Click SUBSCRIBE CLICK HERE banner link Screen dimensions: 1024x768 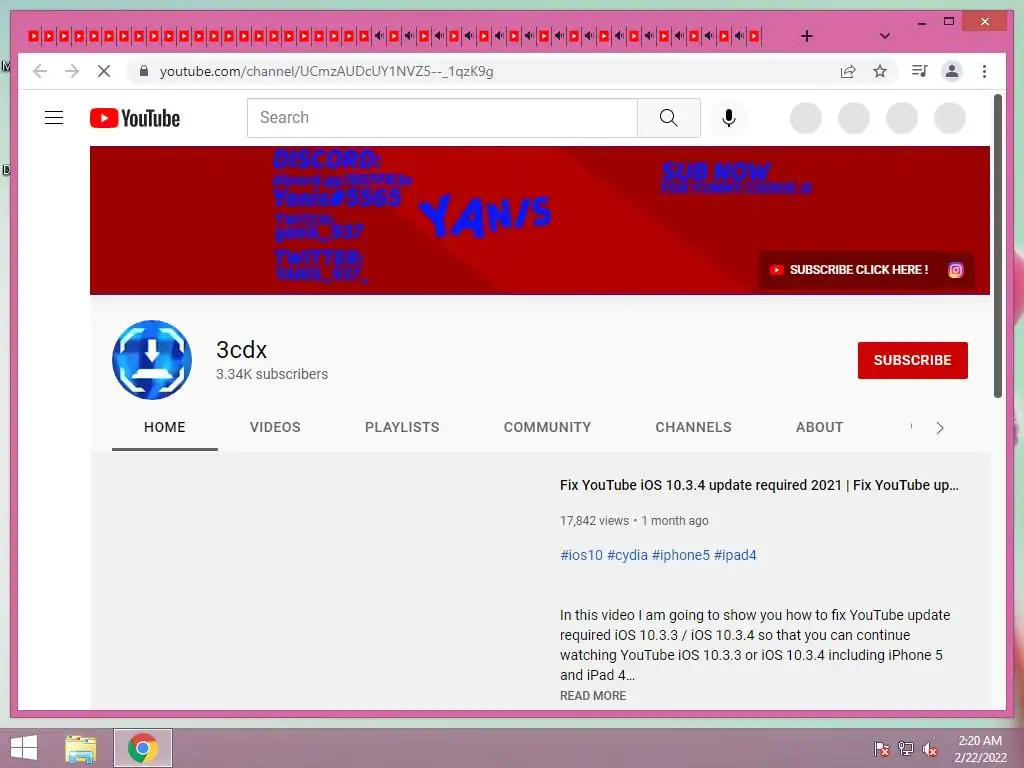coord(850,270)
